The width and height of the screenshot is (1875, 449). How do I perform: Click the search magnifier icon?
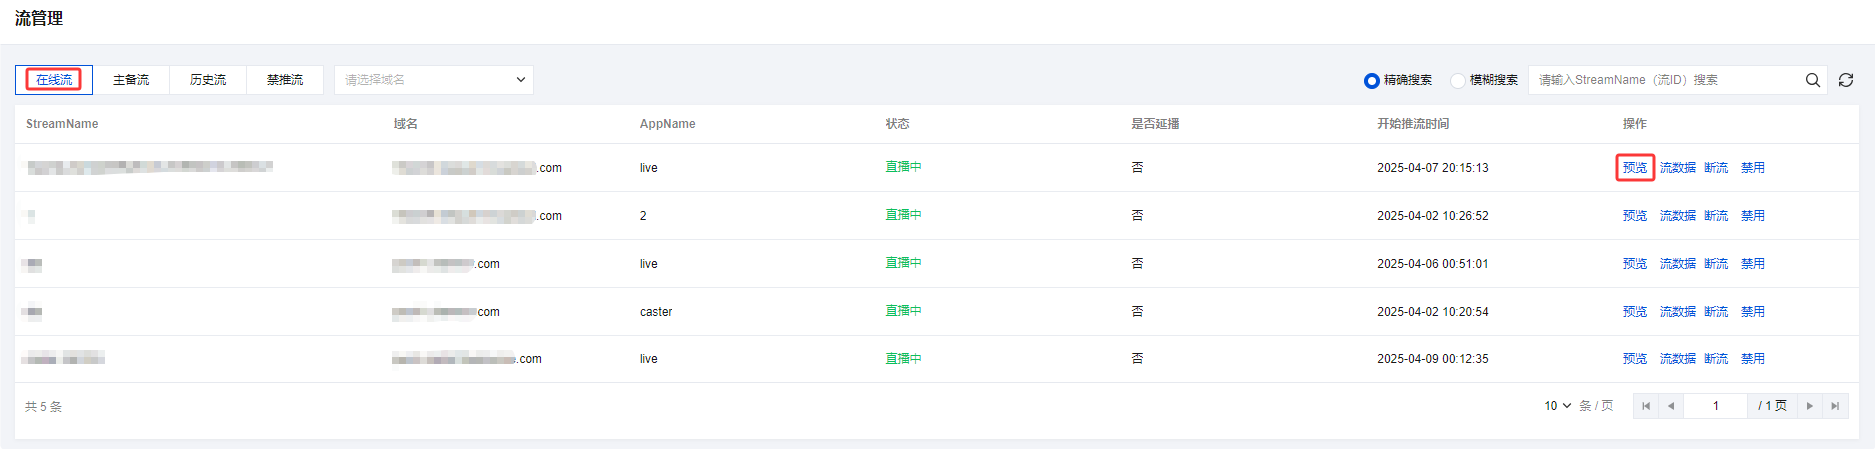click(1812, 80)
